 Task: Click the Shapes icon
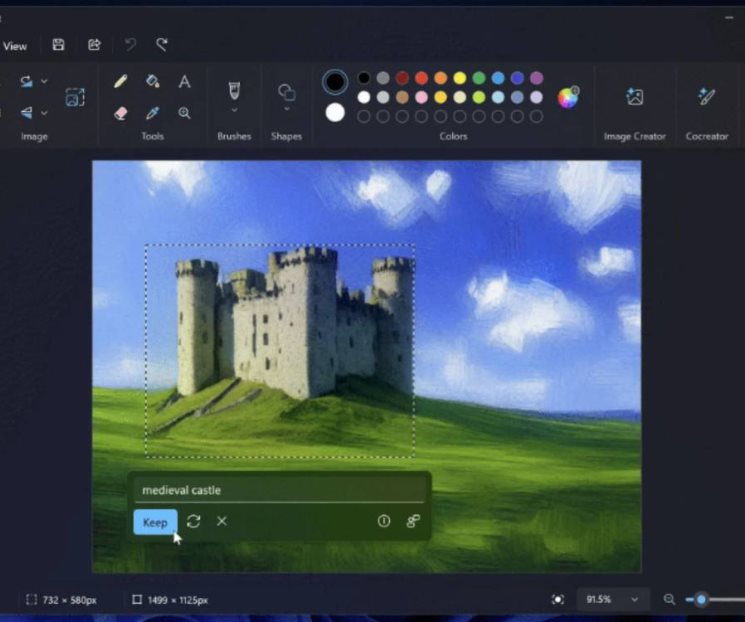[287, 92]
